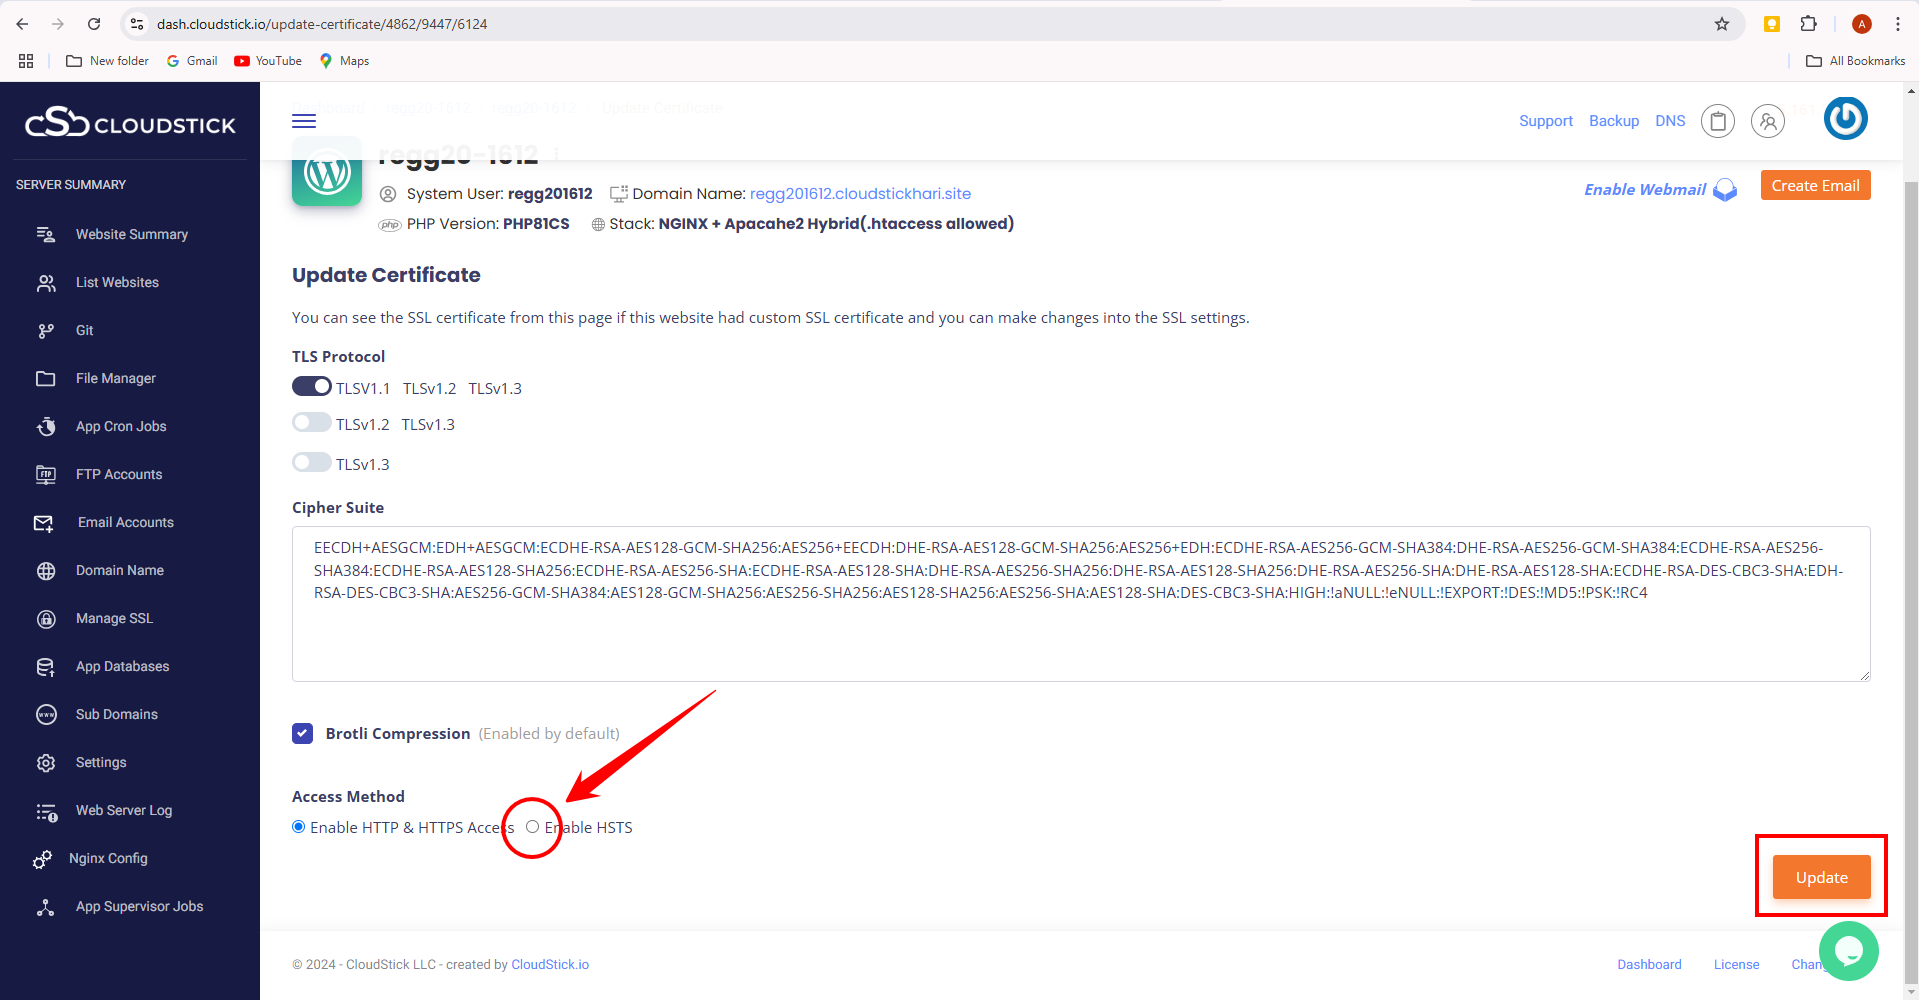Click the blue power button icon
Screen dimensions: 1919x1000
1845,119
